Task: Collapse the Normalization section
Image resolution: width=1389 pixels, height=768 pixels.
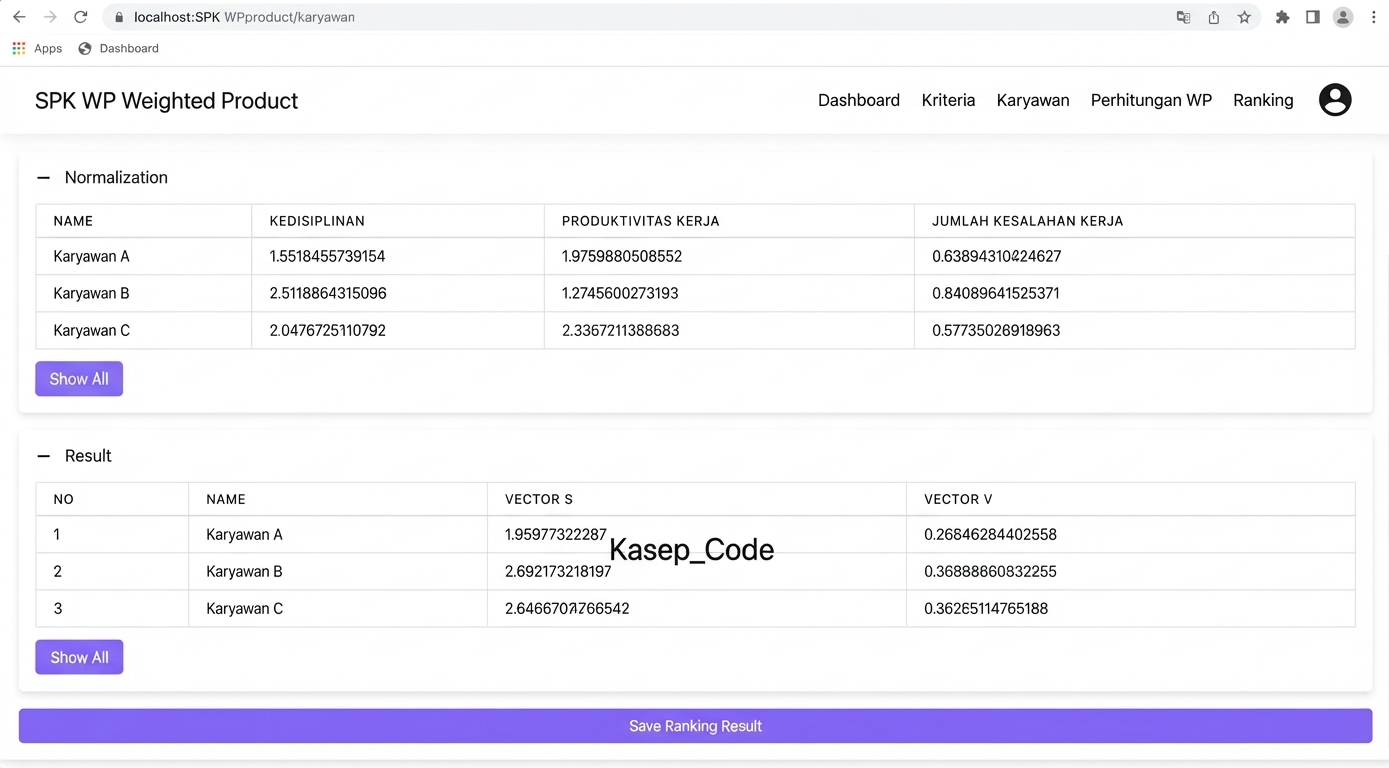Action: click(x=43, y=178)
